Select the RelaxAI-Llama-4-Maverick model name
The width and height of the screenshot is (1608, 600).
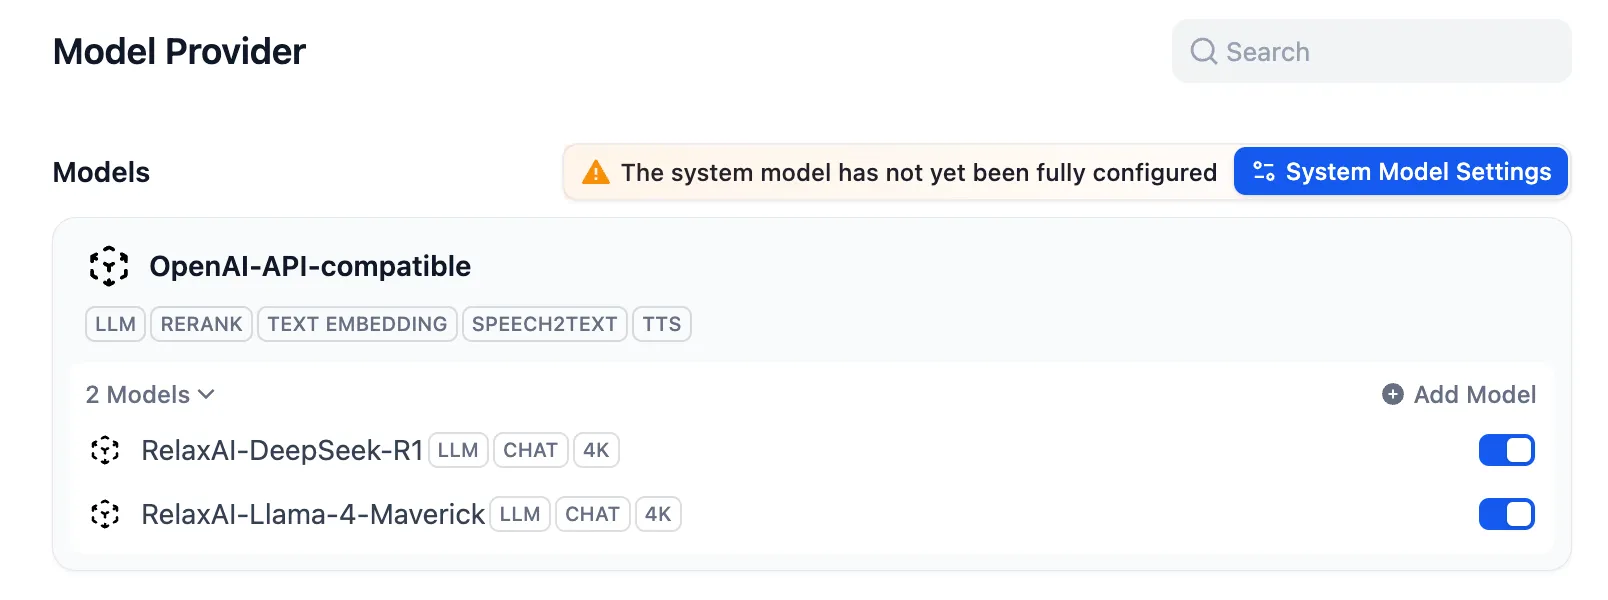coord(313,514)
